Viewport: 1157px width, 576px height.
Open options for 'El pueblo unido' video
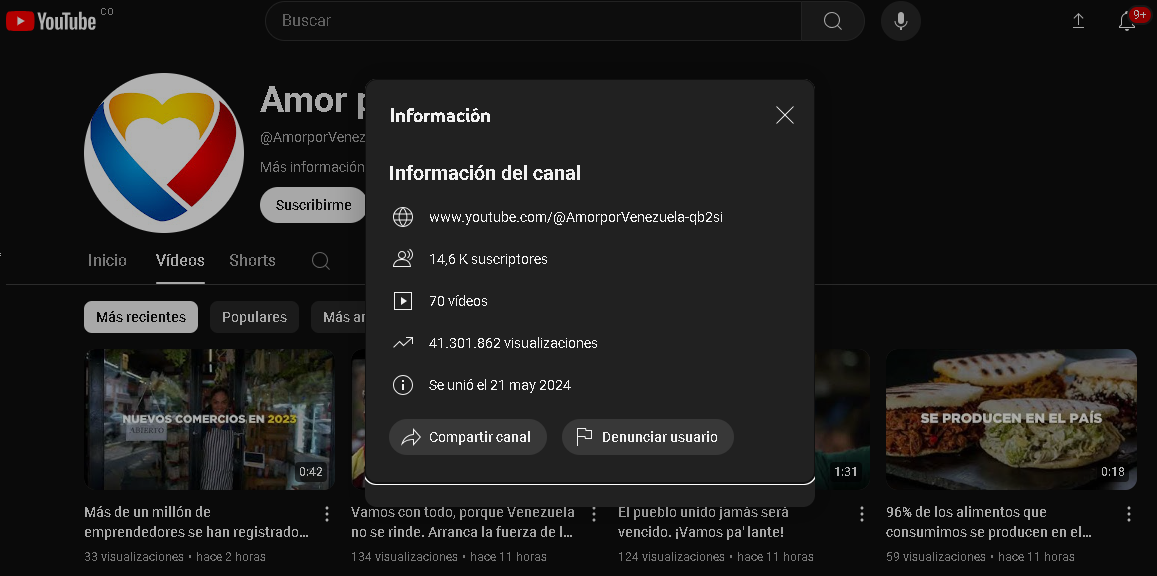(861, 514)
